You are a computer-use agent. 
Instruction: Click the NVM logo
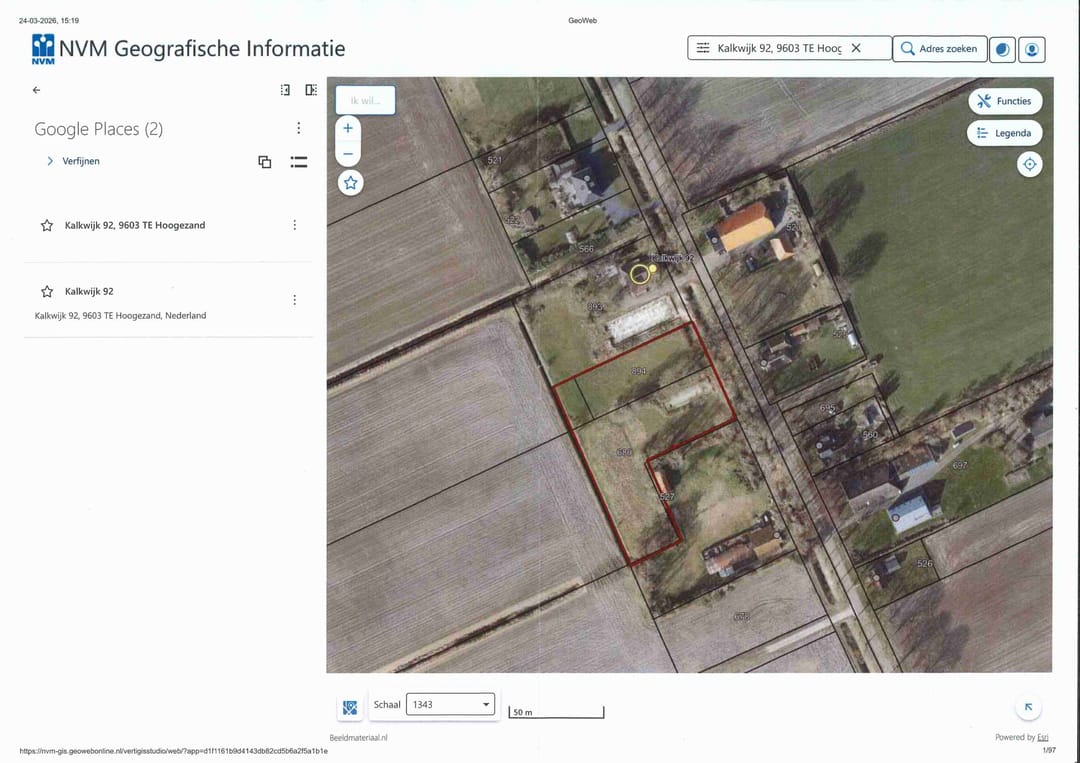(x=43, y=49)
